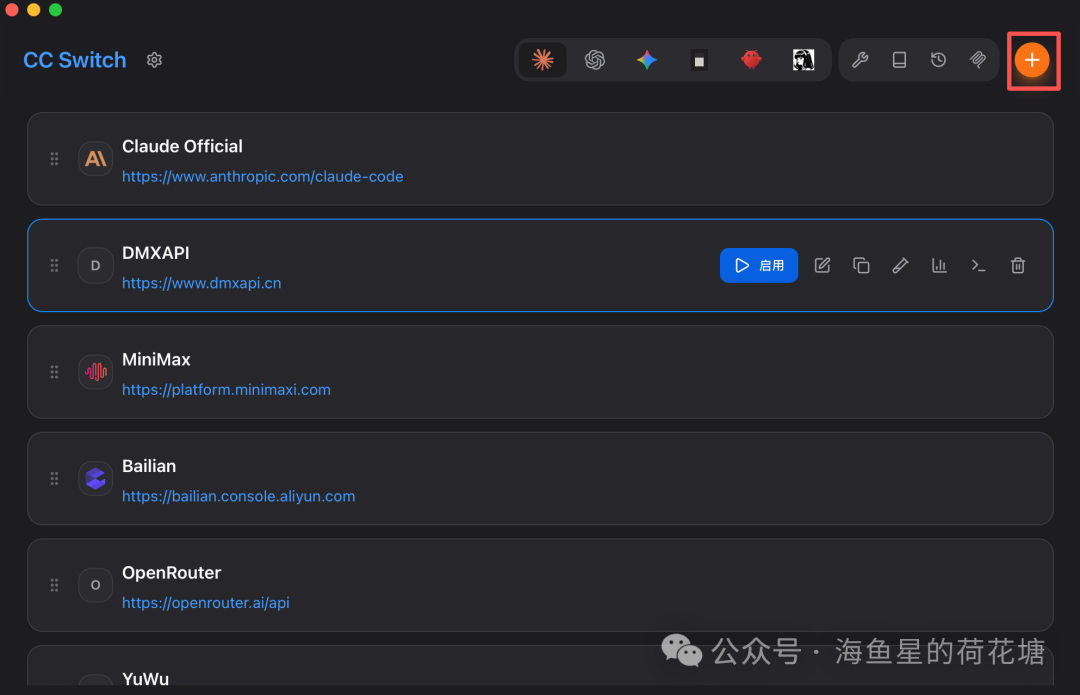Edit the DMXAPI provider entry
This screenshot has width=1080, height=695.
(x=822, y=265)
